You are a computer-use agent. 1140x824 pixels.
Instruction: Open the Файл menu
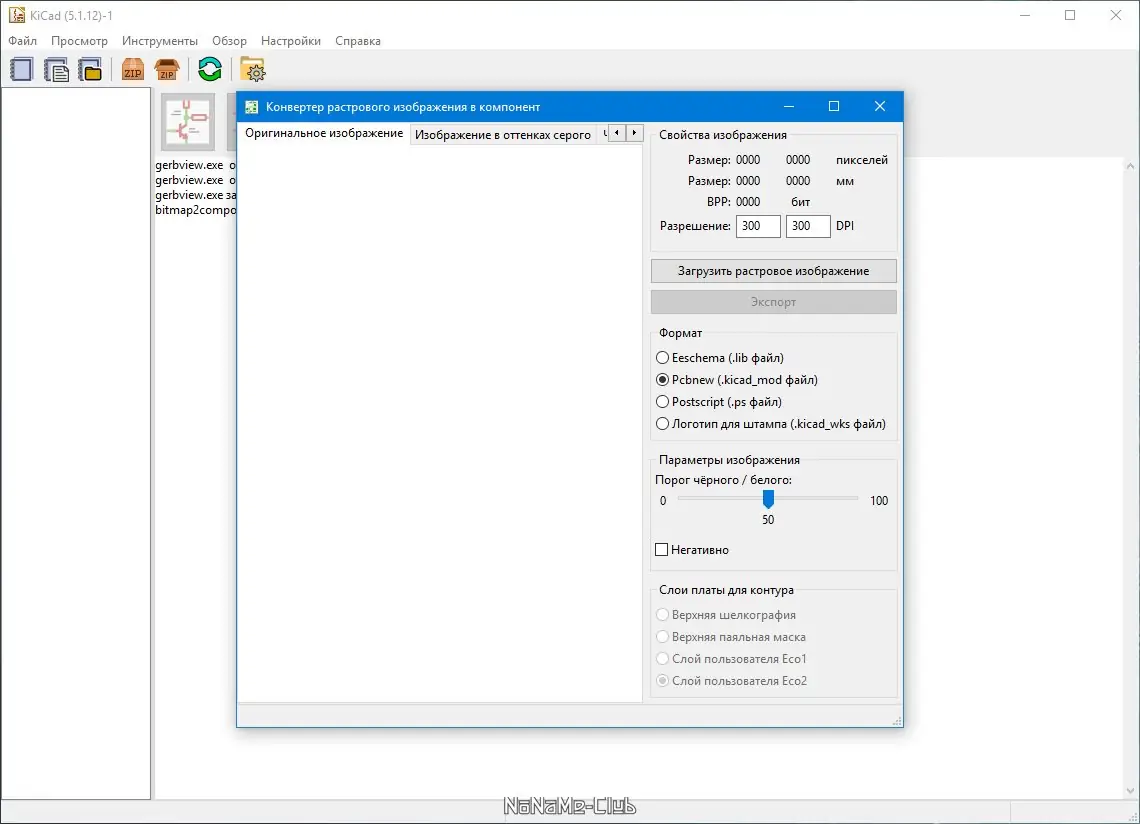coord(23,41)
